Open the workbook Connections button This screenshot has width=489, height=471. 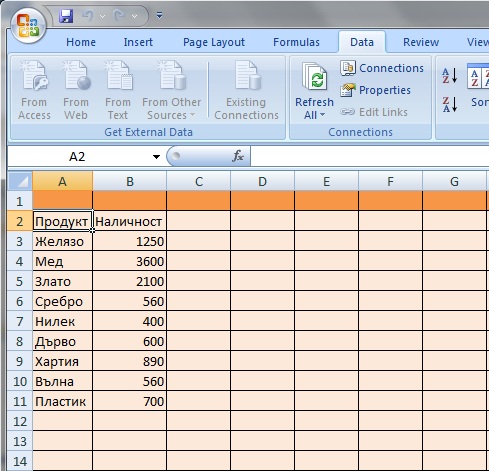[382, 68]
